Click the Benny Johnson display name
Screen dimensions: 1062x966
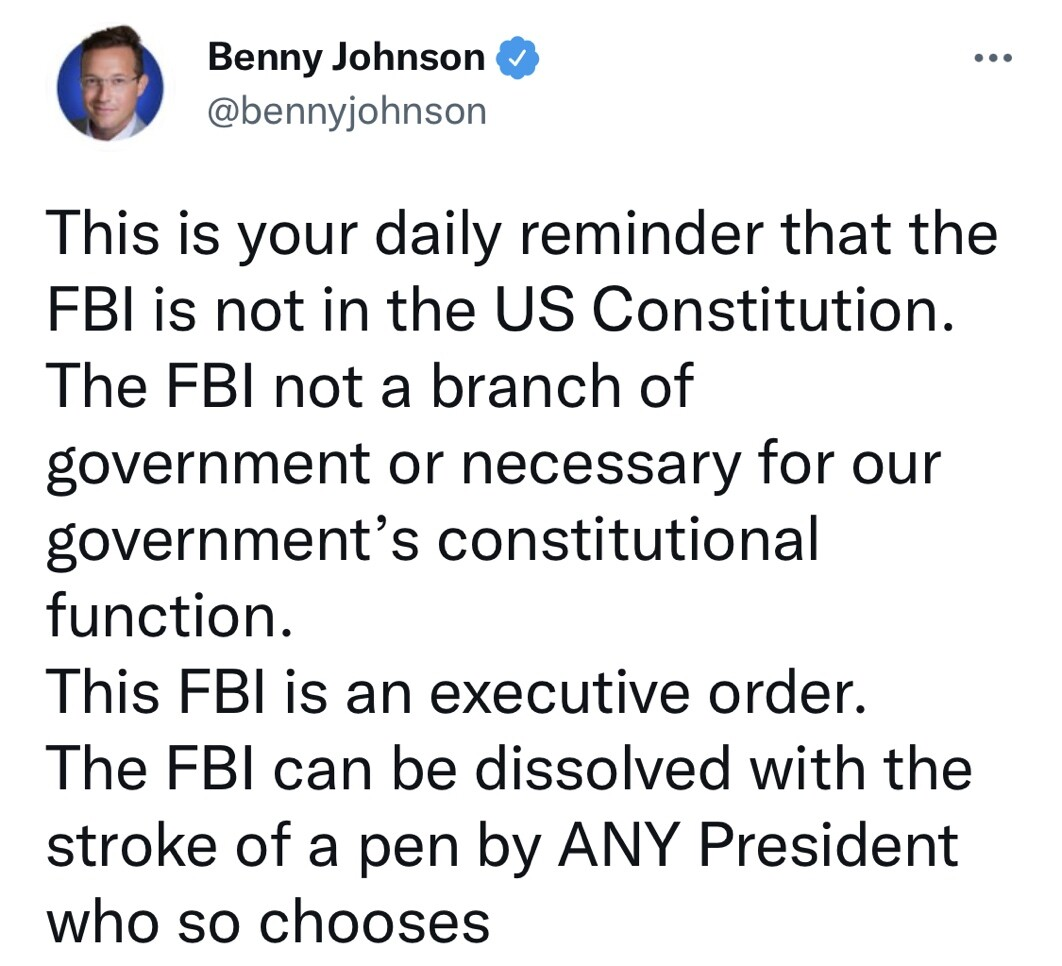point(345,58)
